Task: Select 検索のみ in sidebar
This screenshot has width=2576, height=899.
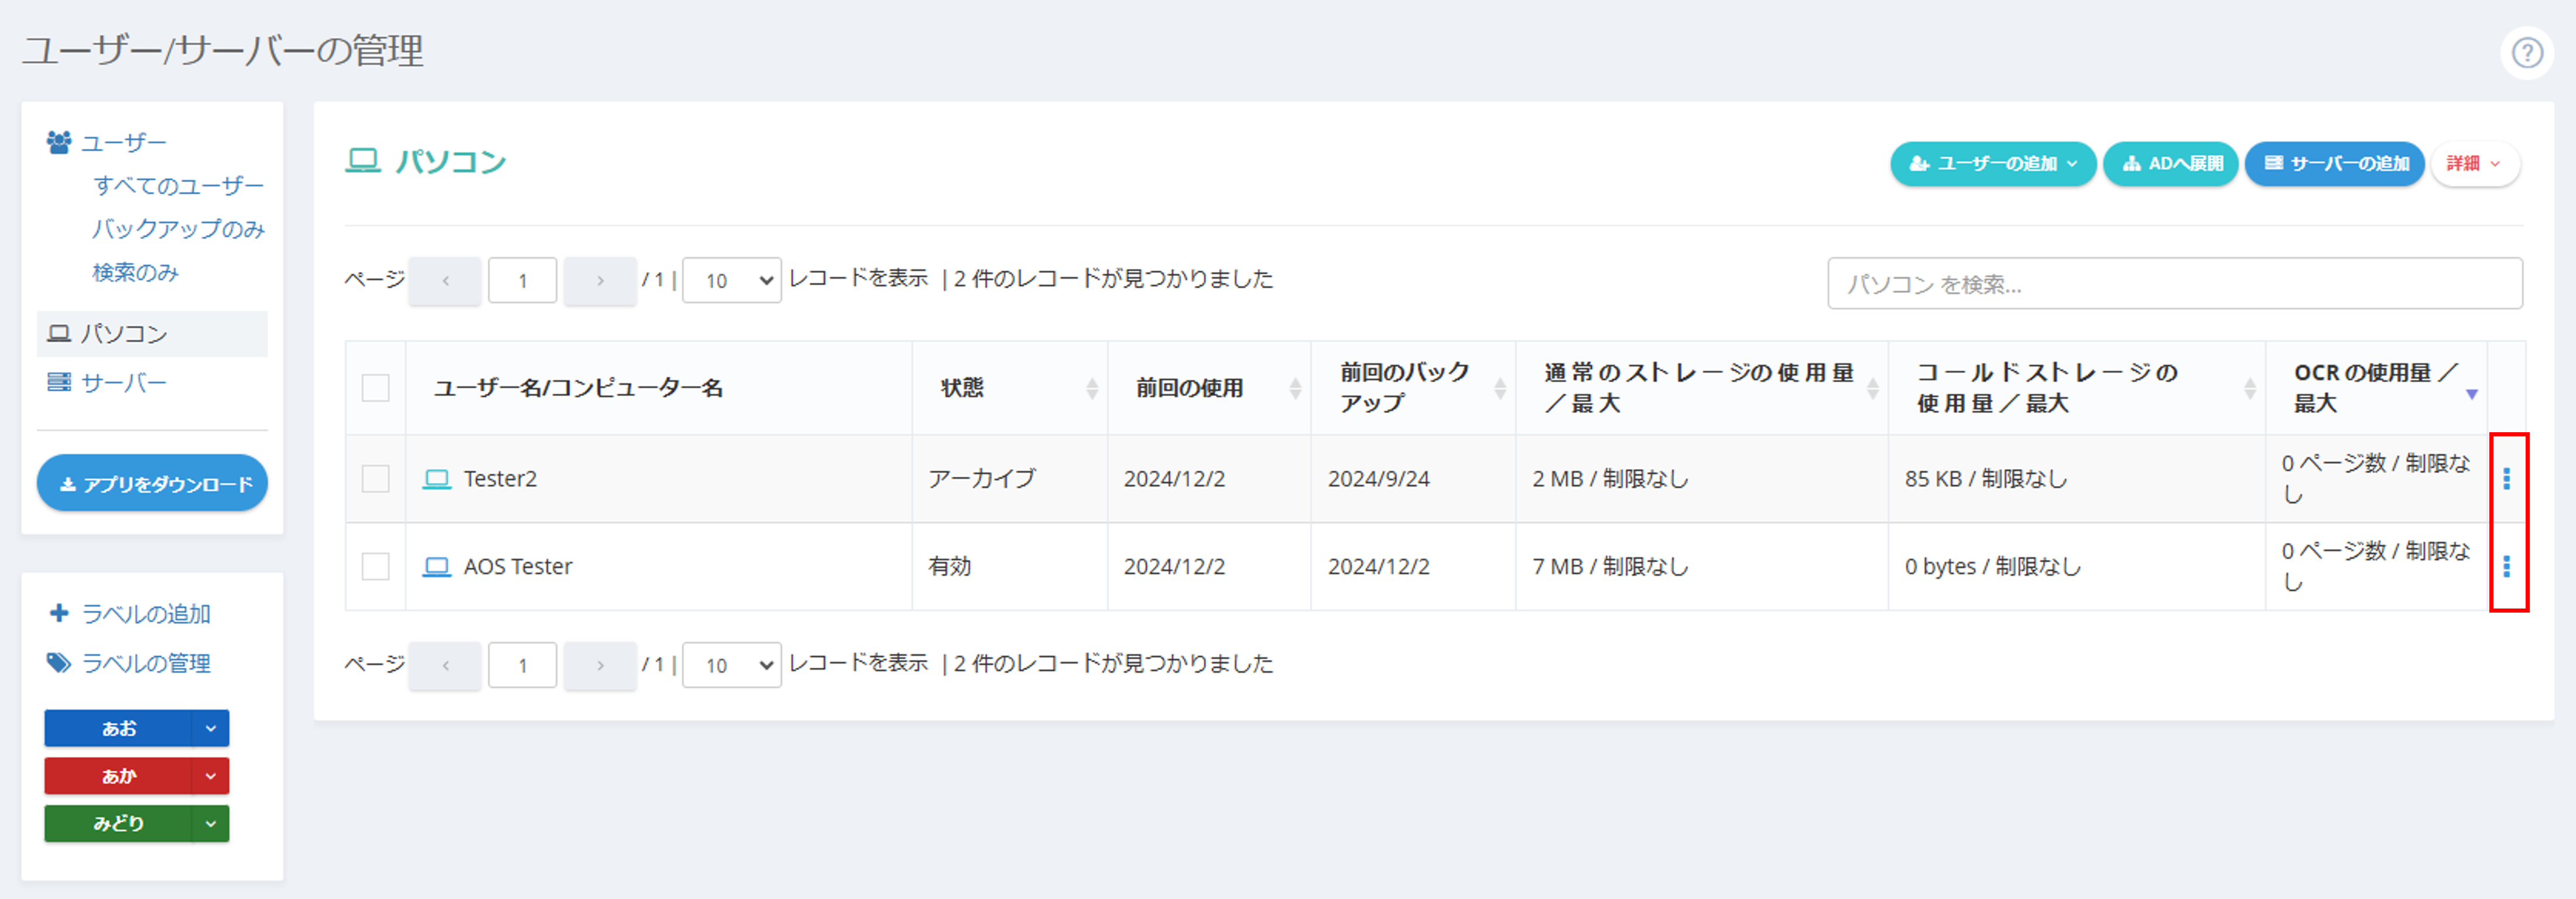Action: click(135, 272)
